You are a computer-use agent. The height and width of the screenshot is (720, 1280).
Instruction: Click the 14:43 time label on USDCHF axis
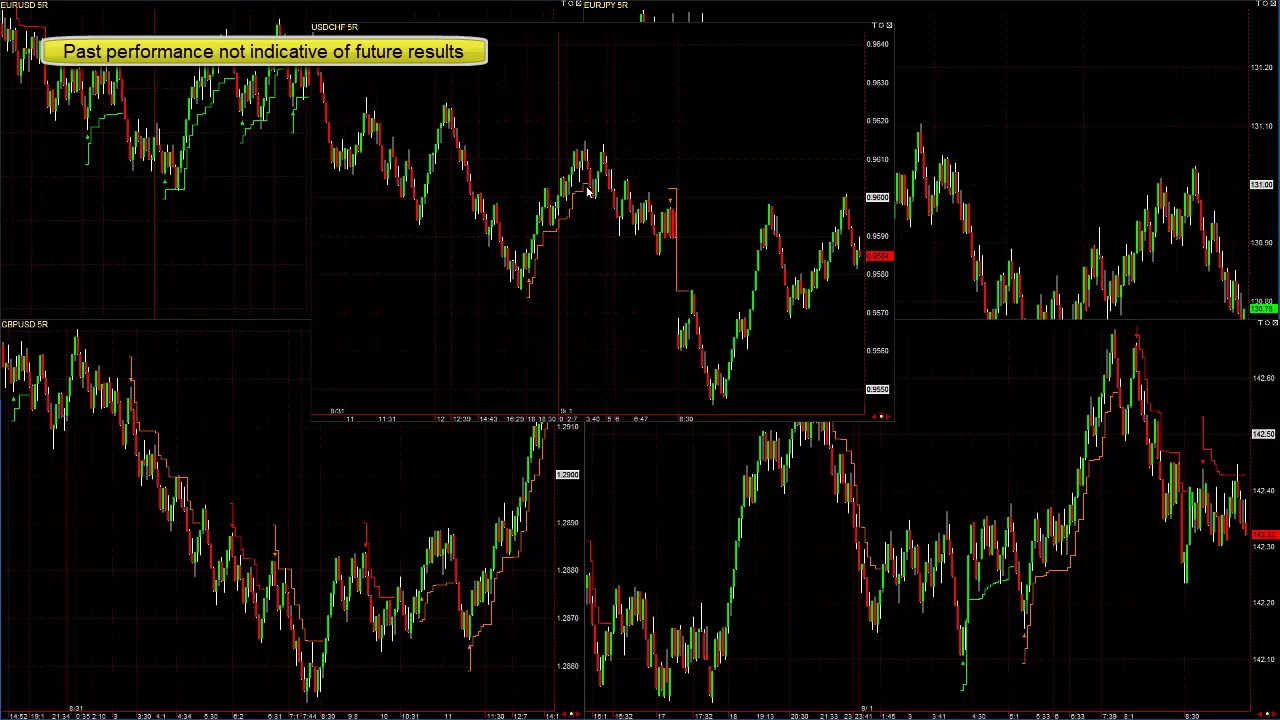[x=488, y=419]
